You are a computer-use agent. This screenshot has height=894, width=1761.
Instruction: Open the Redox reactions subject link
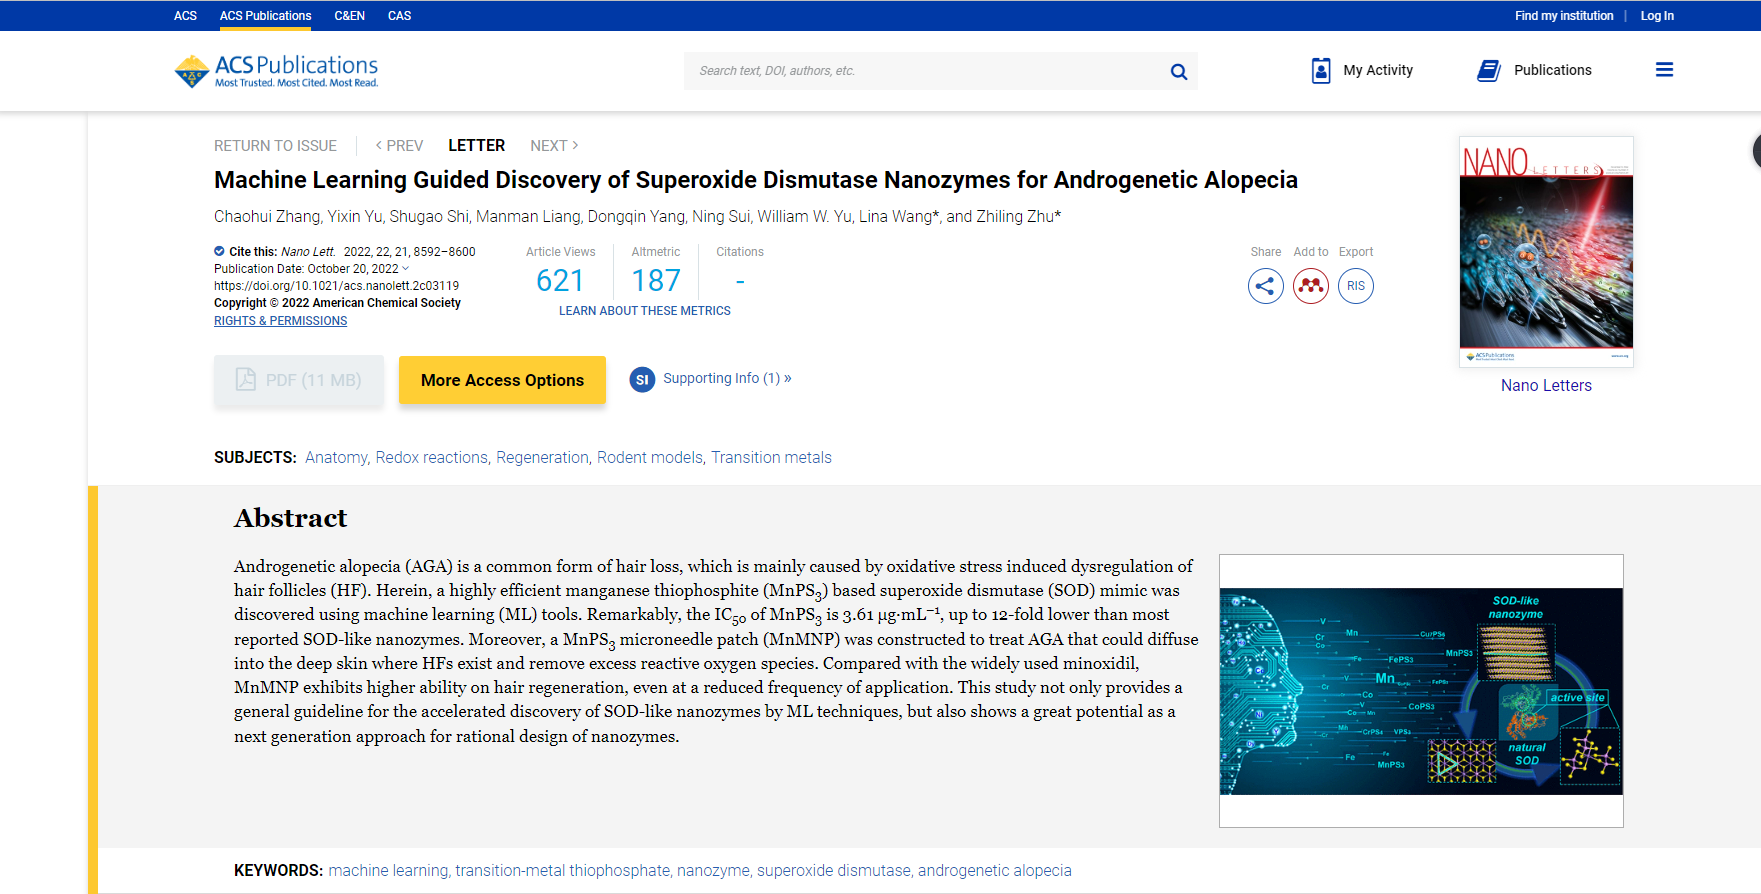[x=432, y=457]
